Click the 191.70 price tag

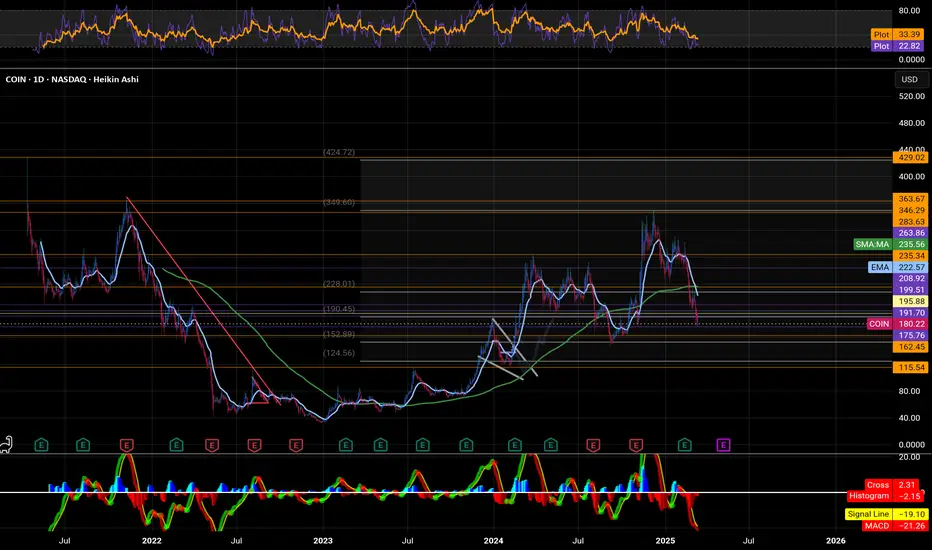[910, 313]
